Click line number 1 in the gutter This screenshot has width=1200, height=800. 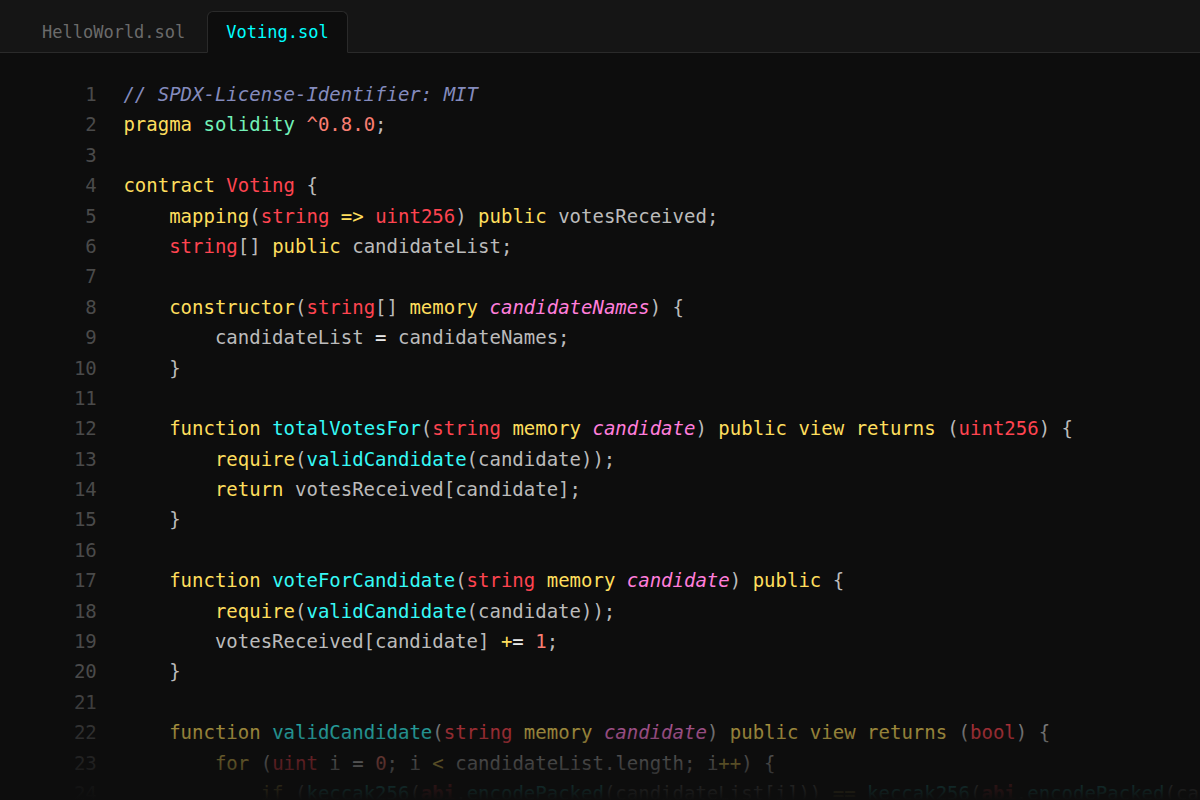(x=91, y=95)
